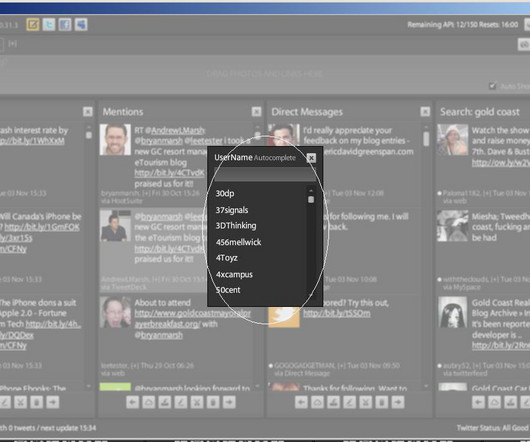Click trash icon below the leftmost column
This screenshot has width=530, height=442.
point(37,402)
